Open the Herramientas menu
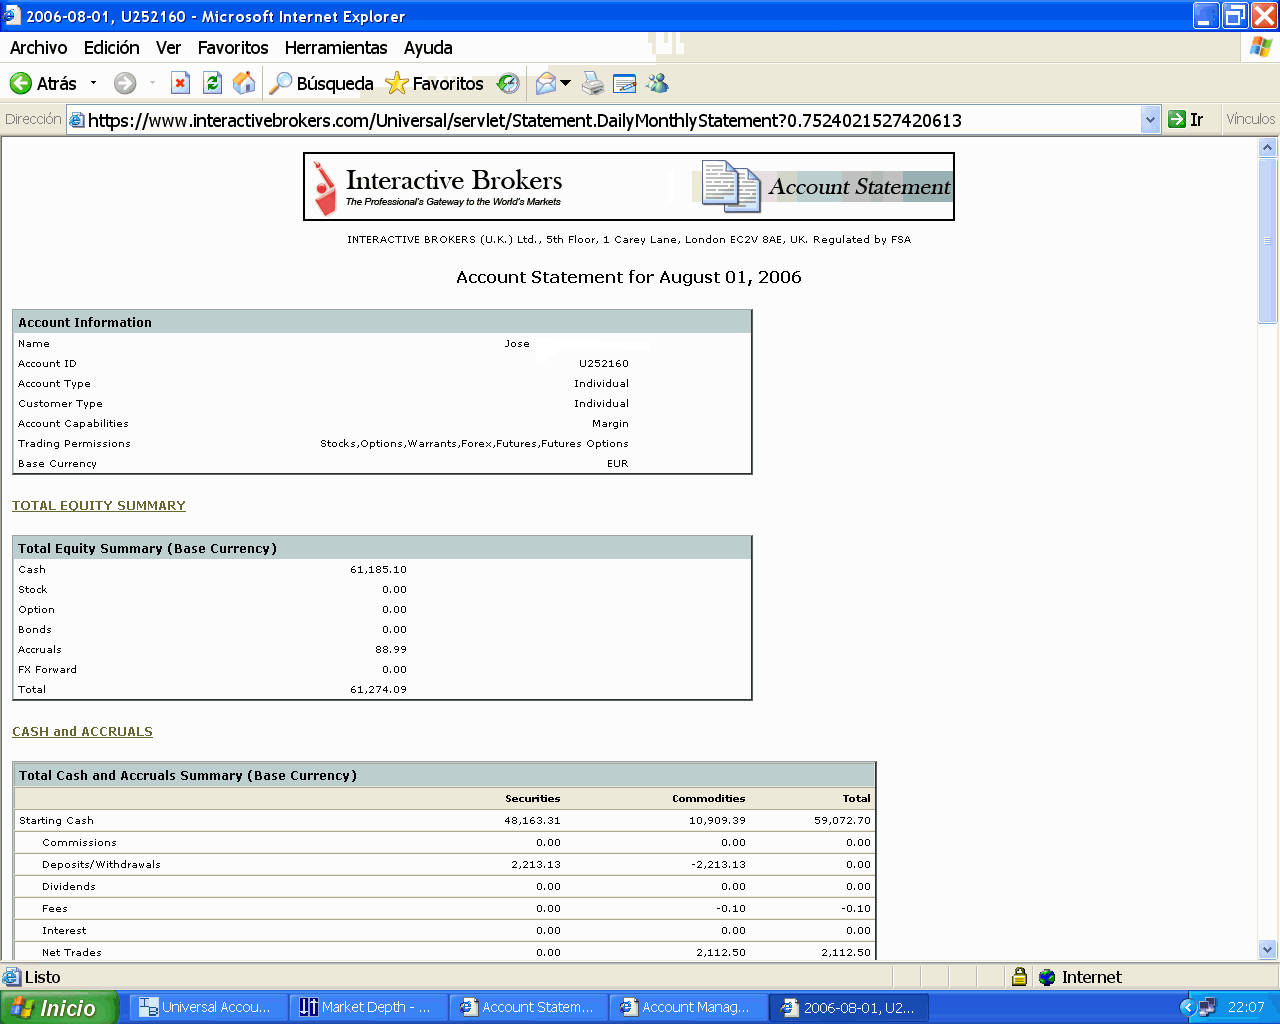Screen dimensions: 1280x1024 click(336, 47)
